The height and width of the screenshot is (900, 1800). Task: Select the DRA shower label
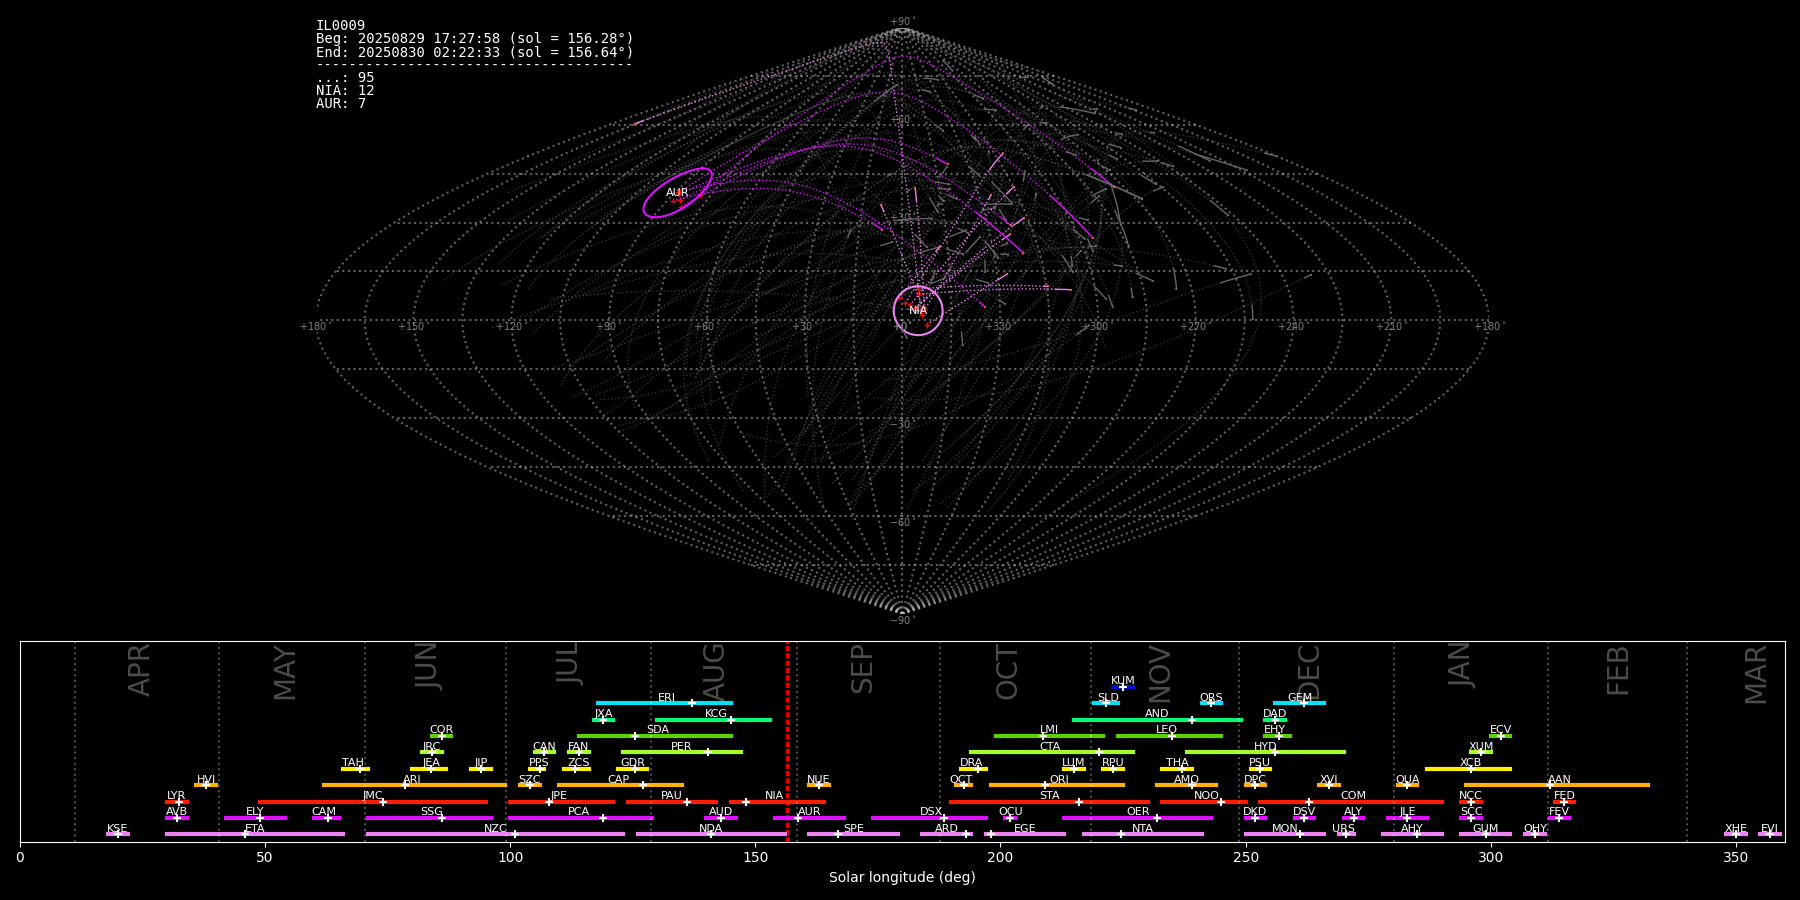[971, 763]
